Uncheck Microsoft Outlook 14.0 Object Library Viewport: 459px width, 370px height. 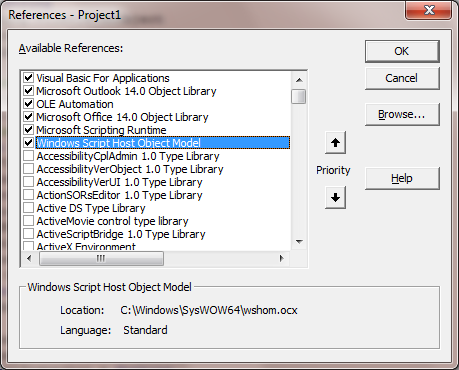click(x=29, y=91)
